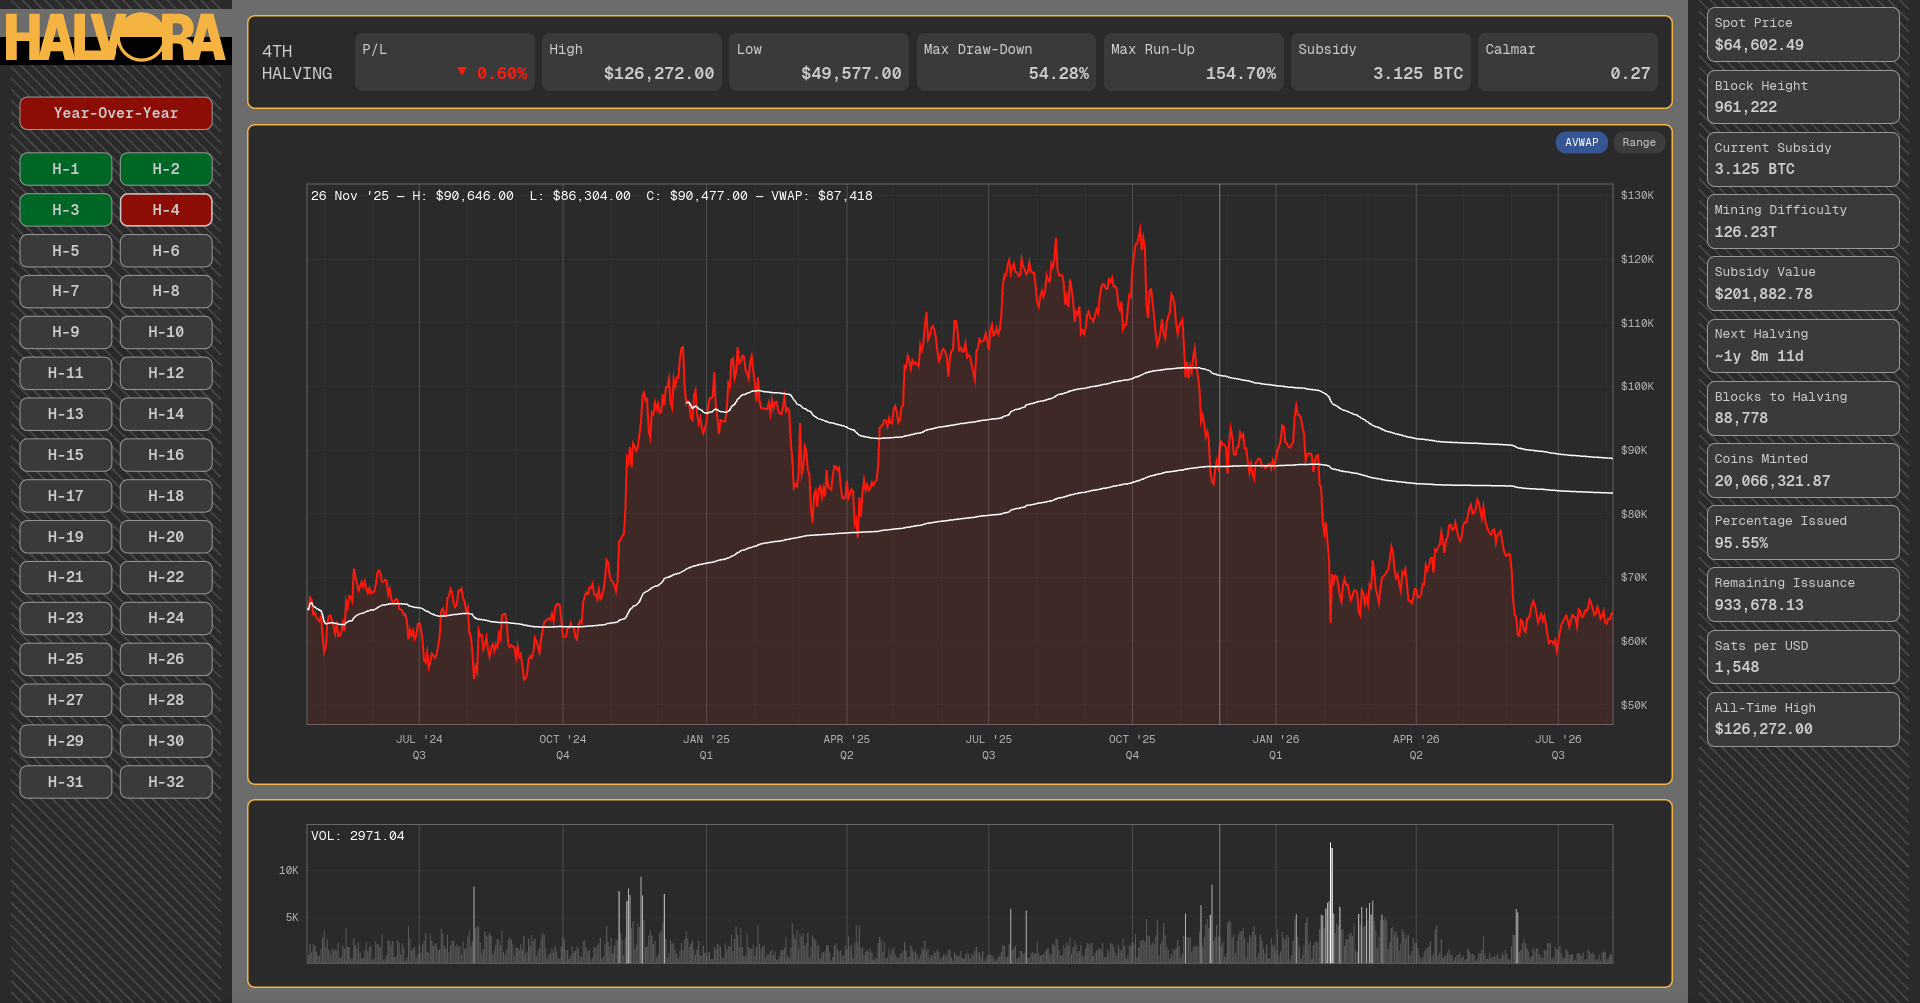Toggle Year-Over-Year view
Viewport: 1920px width, 1003px height.
116,113
